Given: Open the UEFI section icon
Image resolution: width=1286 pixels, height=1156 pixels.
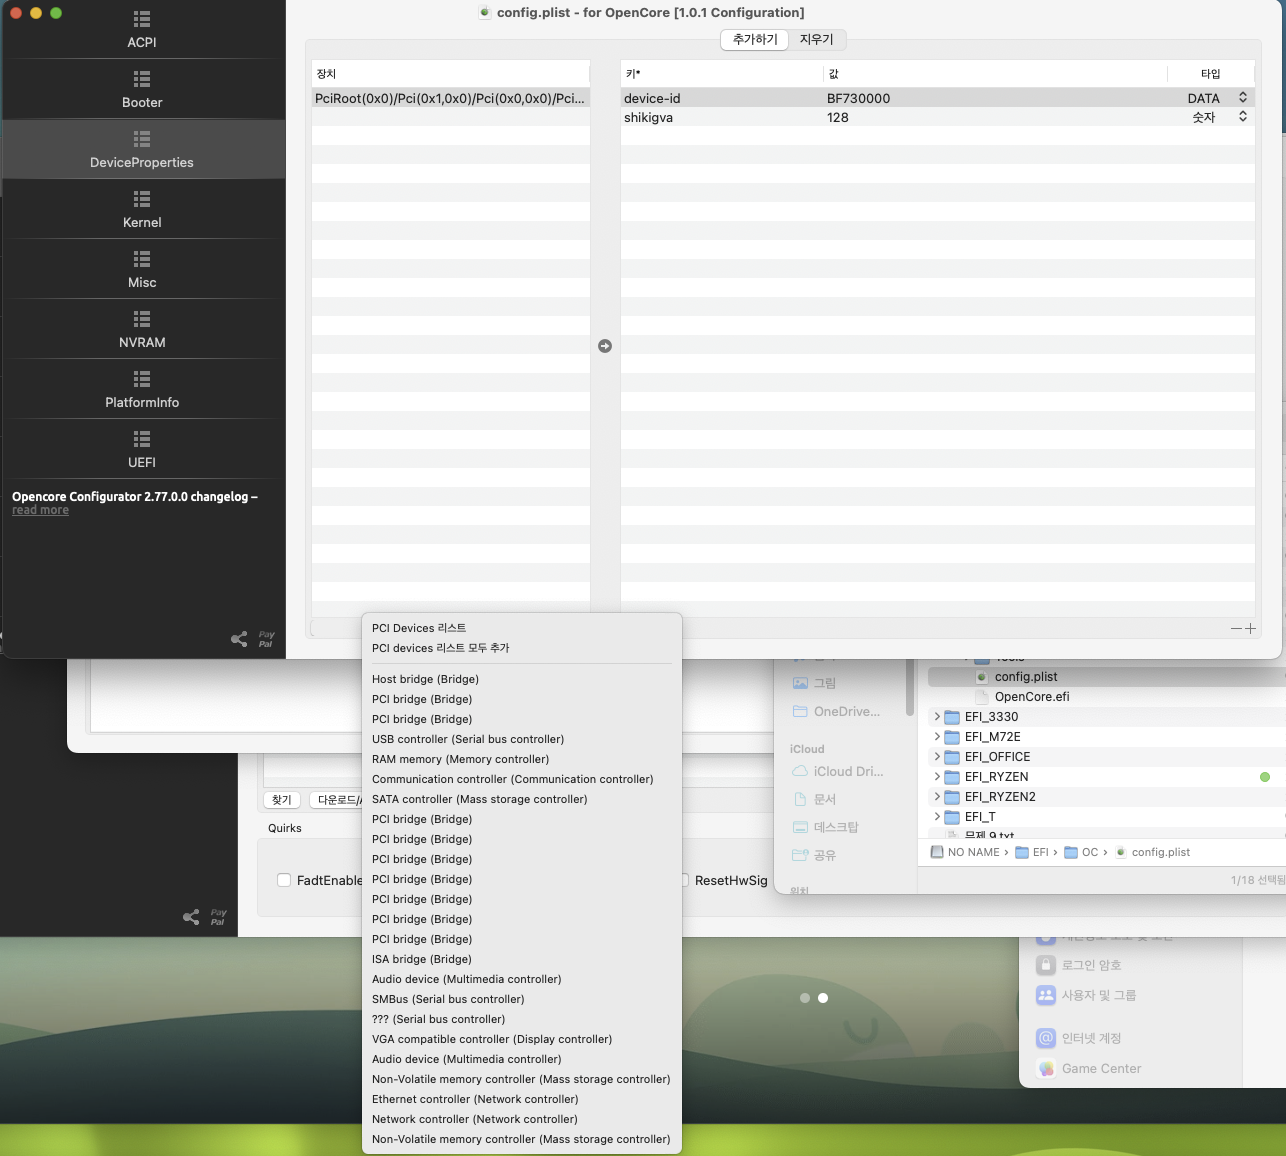Looking at the screenshot, I should point(142,439).
